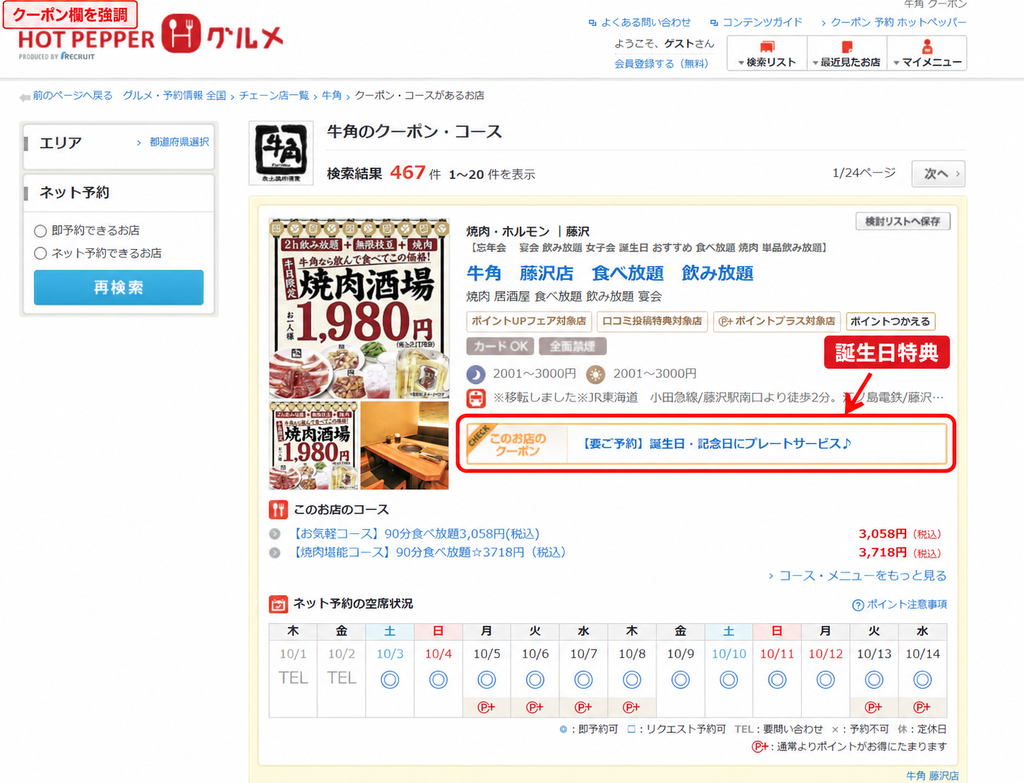Image resolution: width=1024 pixels, height=783 pixels.
Task: Open 焼肉堪能コース 90分食べ放題 link
Action: point(428,552)
